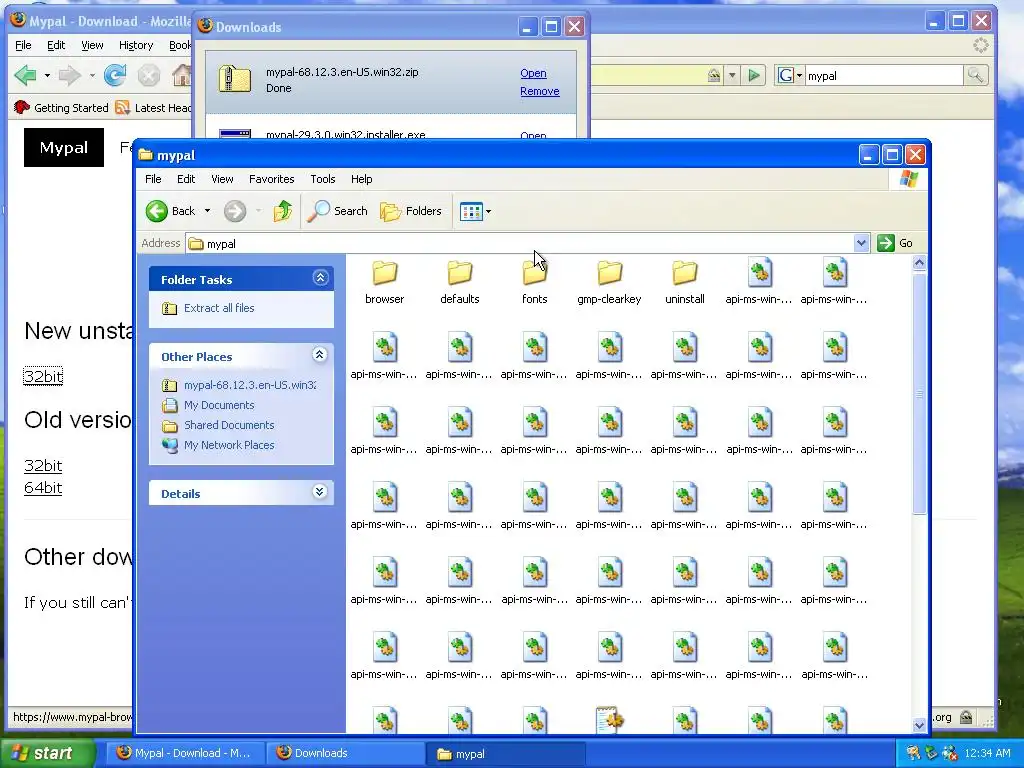Click the Go button beside address bar
This screenshot has width=1024, height=768.
(895, 243)
